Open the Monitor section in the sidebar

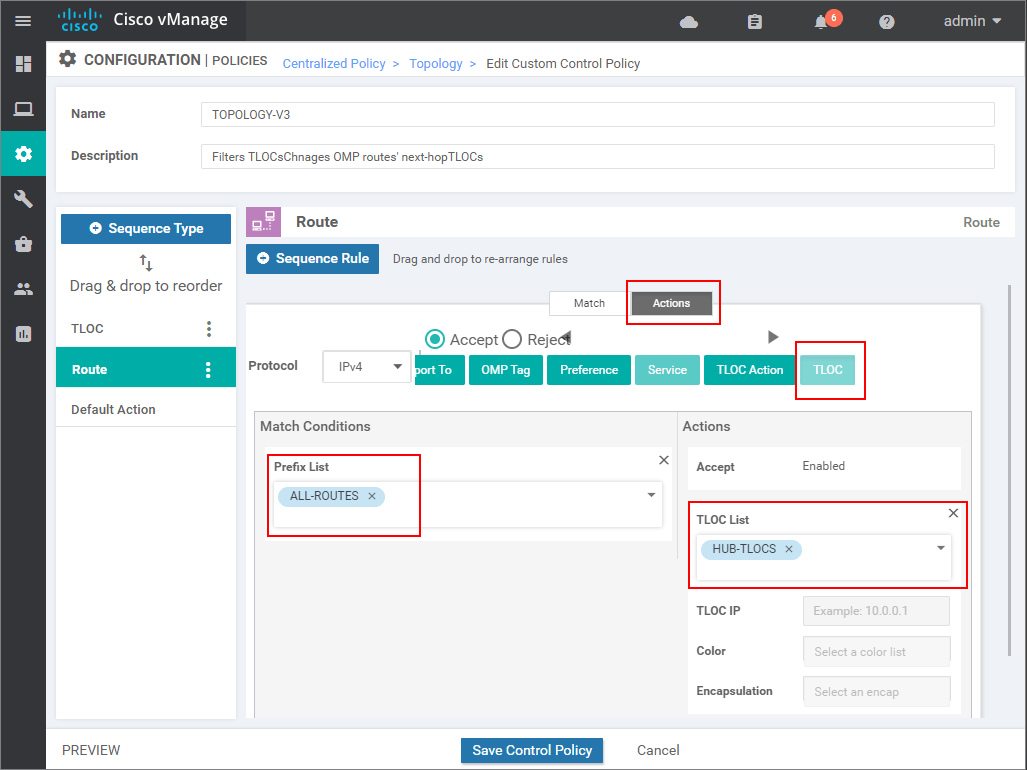point(23,109)
